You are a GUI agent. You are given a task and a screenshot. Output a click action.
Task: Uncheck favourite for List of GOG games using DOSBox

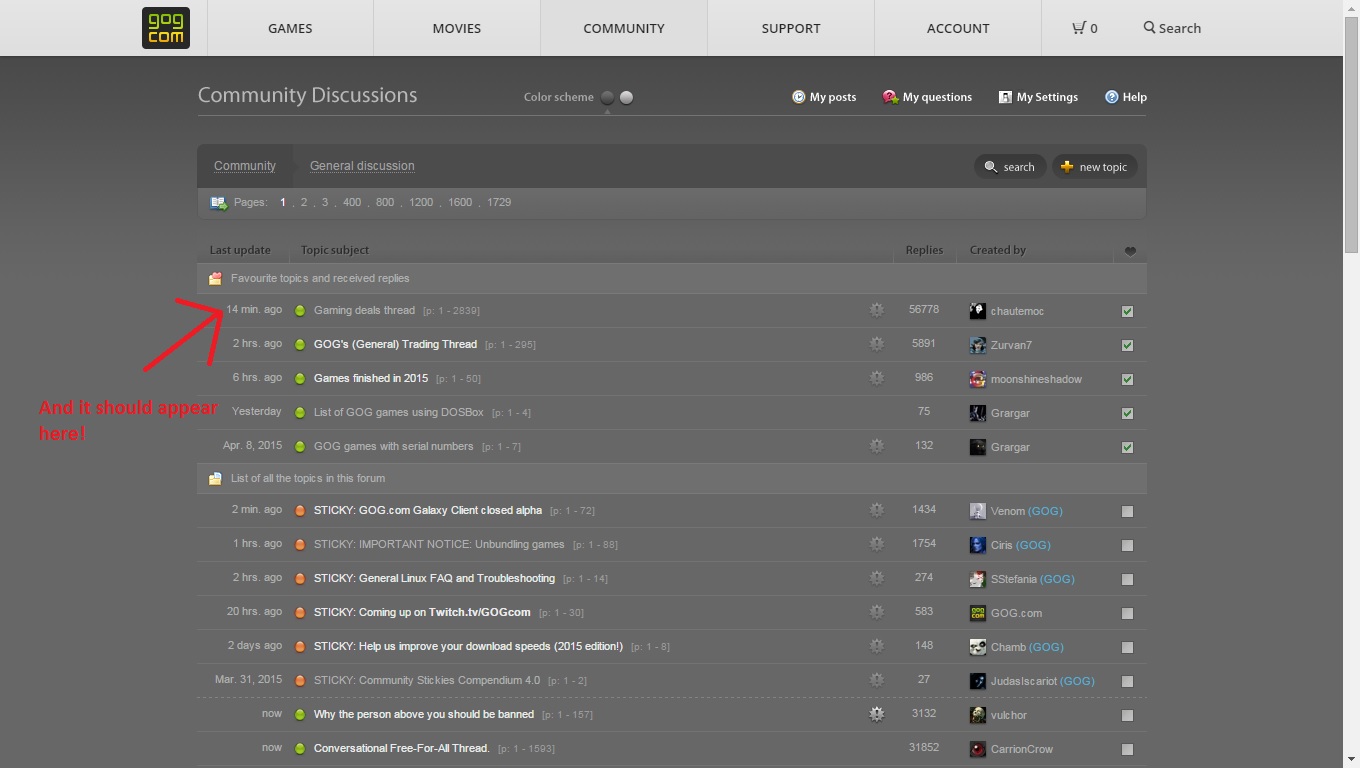coord(1128,413)
